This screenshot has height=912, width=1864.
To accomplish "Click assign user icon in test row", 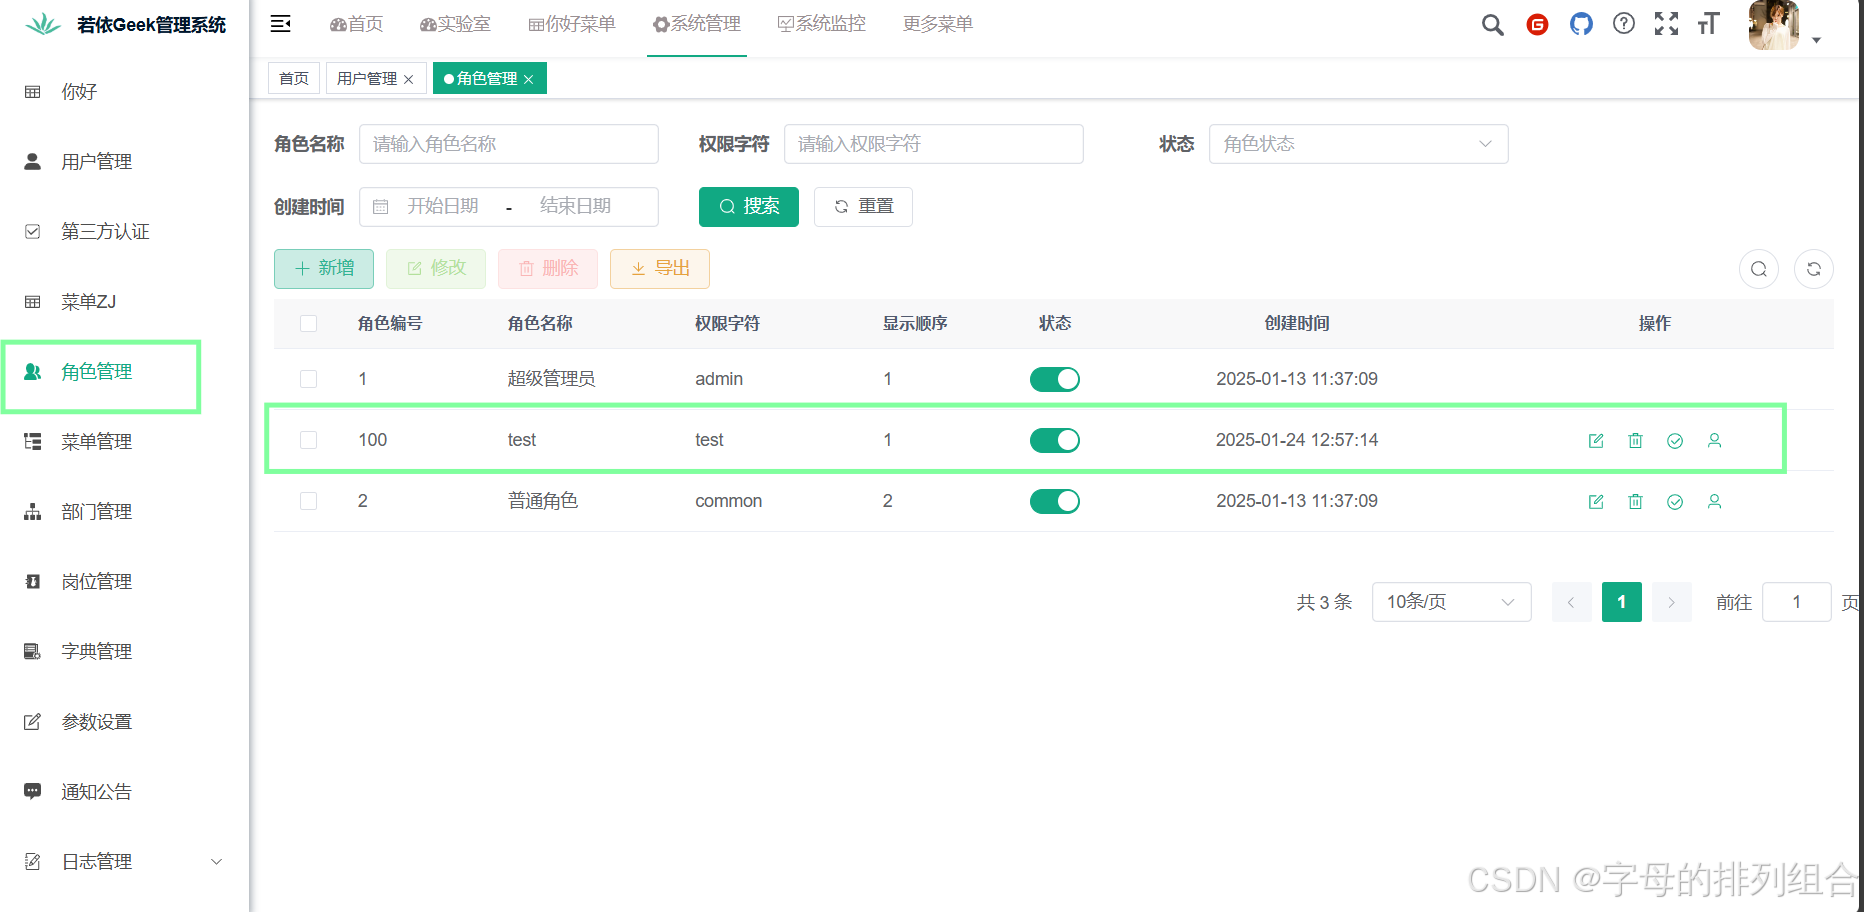I will click(x=1714, y=440).
